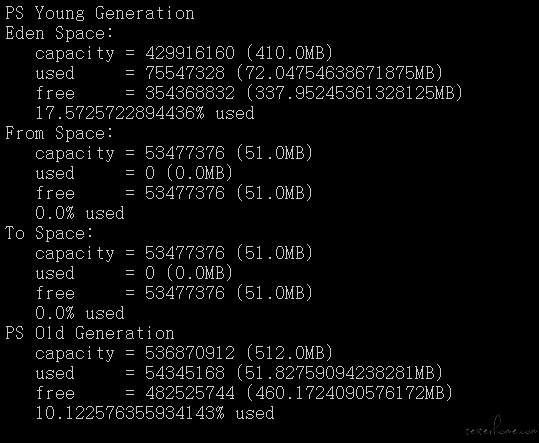The height and width of the screenshot is (443, 539).
Task: Click the To Space label
Action: coord(49,233)
